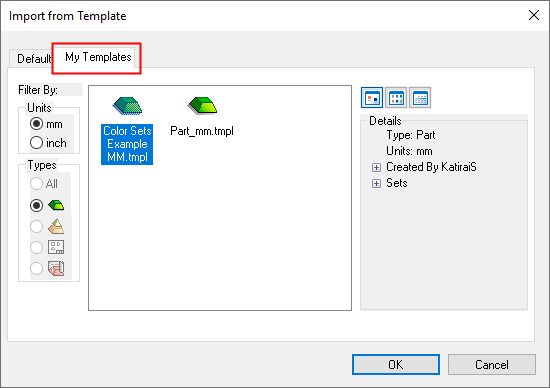Open the My Templates tab

tap(98, 57)
